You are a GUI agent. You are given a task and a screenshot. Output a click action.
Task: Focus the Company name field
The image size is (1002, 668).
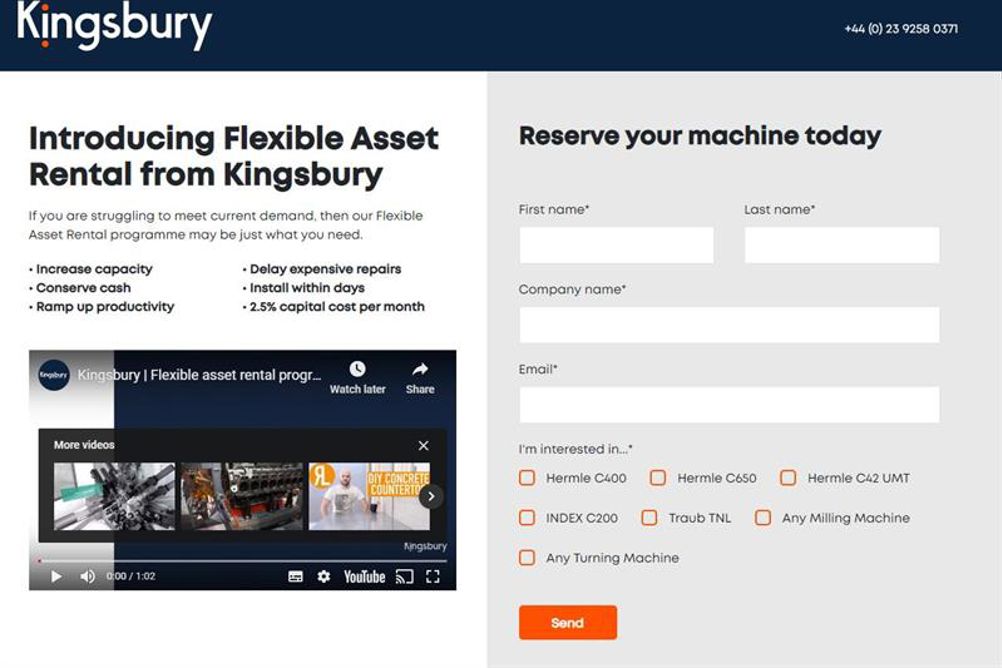729,325
